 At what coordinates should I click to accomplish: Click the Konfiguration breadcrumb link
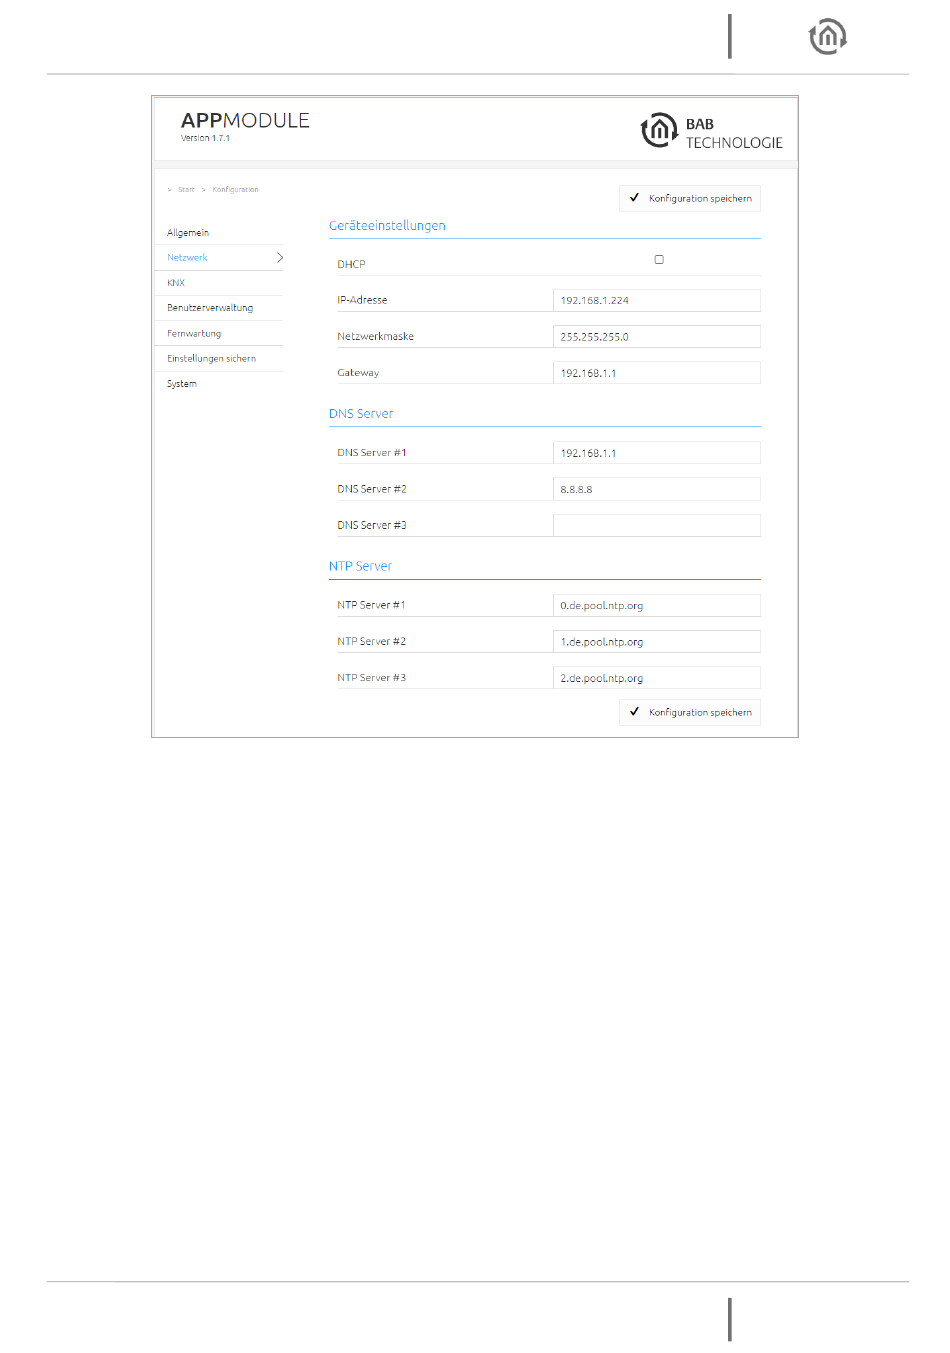point(235,190)
